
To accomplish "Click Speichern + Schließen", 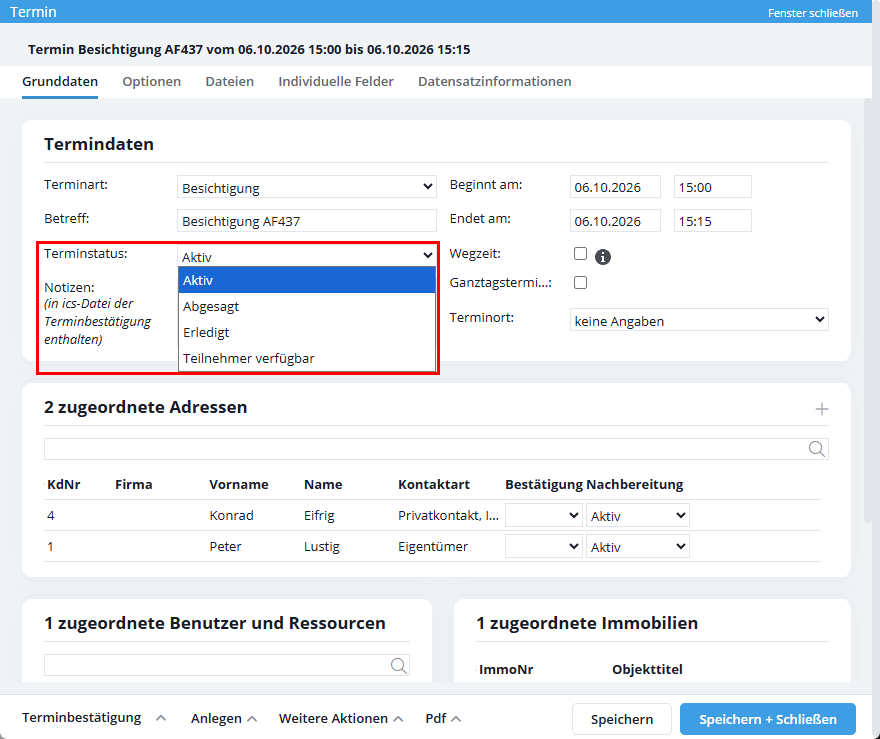I will coord(768,719).
